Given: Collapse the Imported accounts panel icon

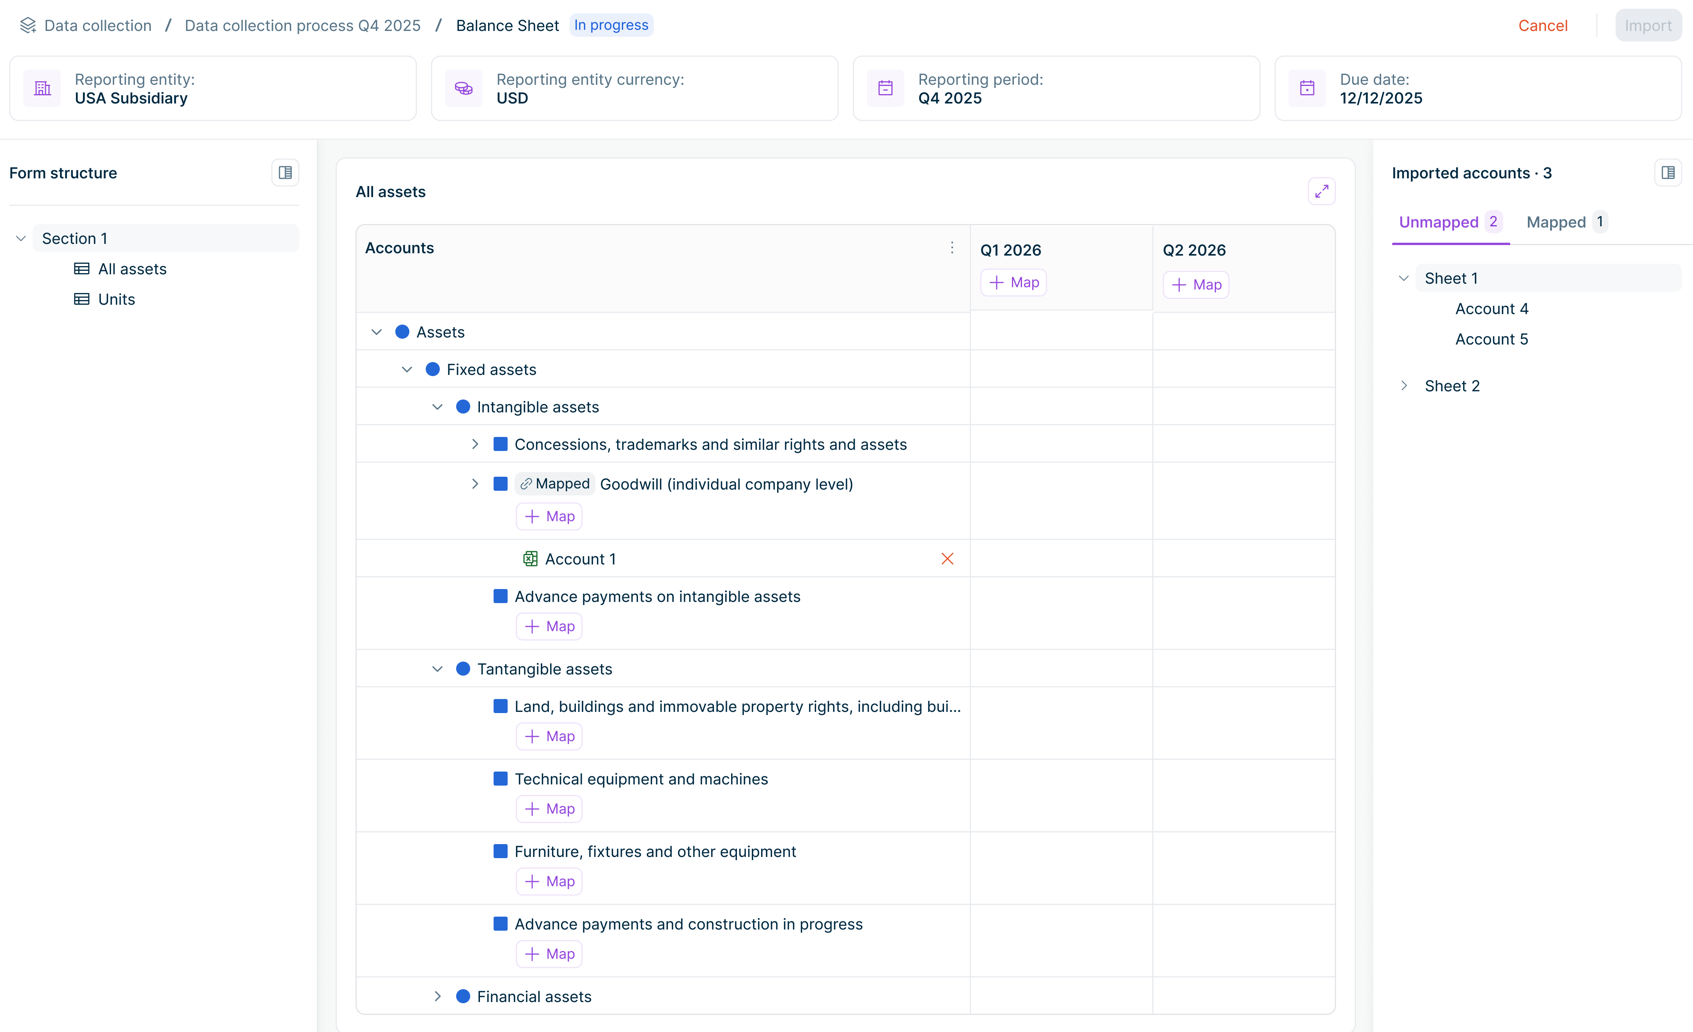Looking at the screenshot, I should (1667, 173).
